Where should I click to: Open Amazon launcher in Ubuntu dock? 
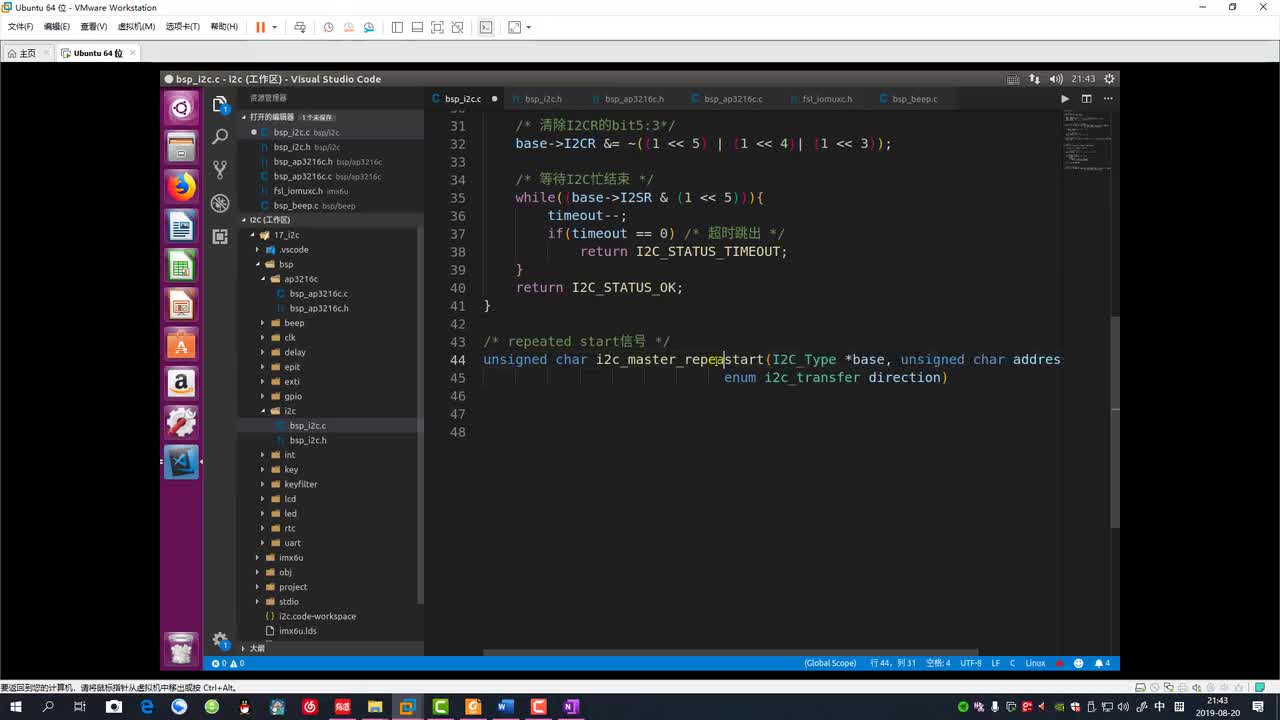[x=181, y=383]
